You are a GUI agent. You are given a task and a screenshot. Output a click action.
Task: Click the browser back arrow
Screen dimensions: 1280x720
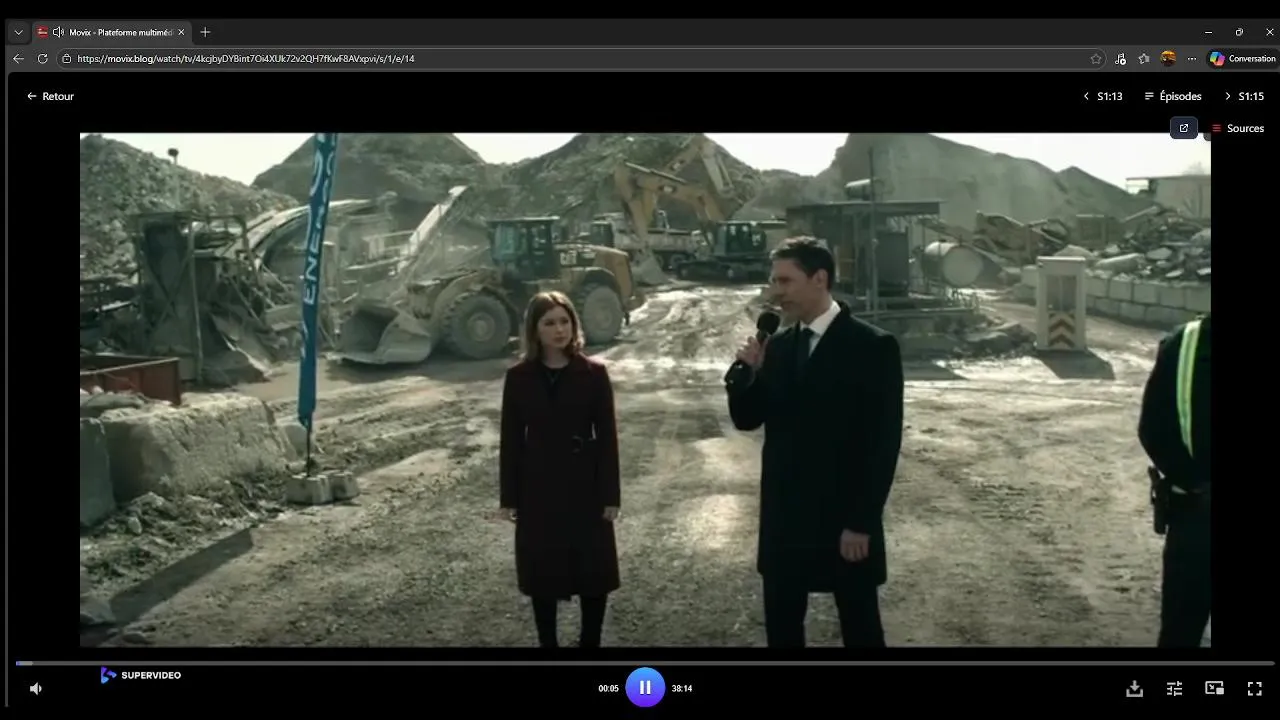(x=18, y=59)
